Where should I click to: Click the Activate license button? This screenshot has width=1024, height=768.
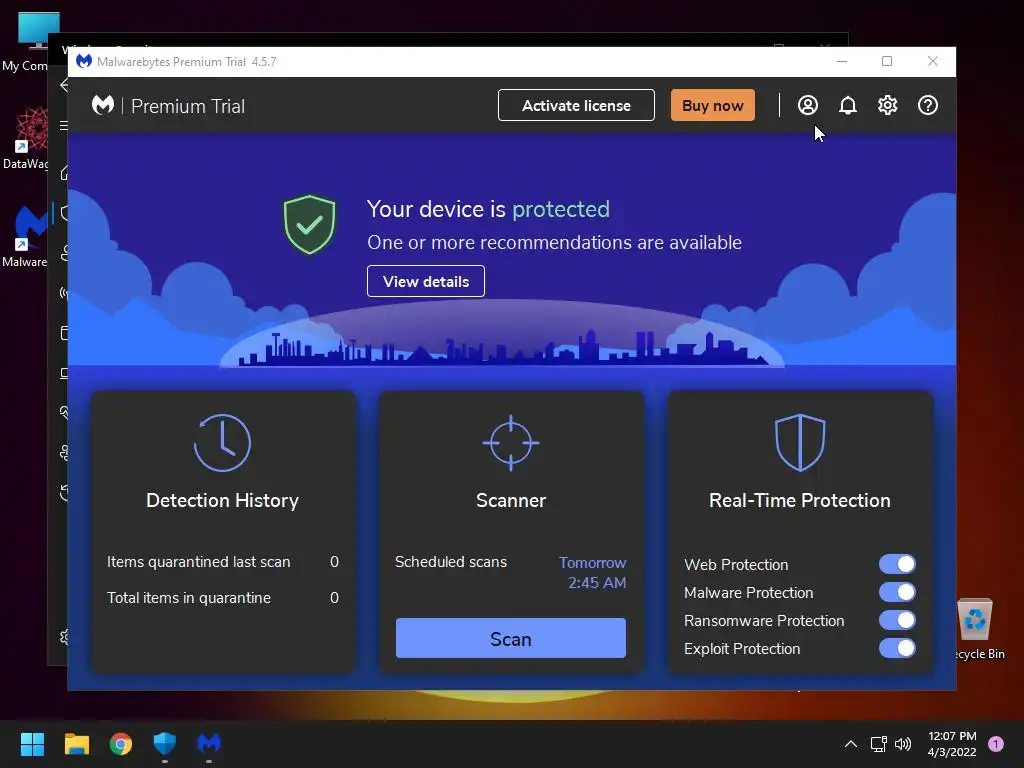coord(576,105)
